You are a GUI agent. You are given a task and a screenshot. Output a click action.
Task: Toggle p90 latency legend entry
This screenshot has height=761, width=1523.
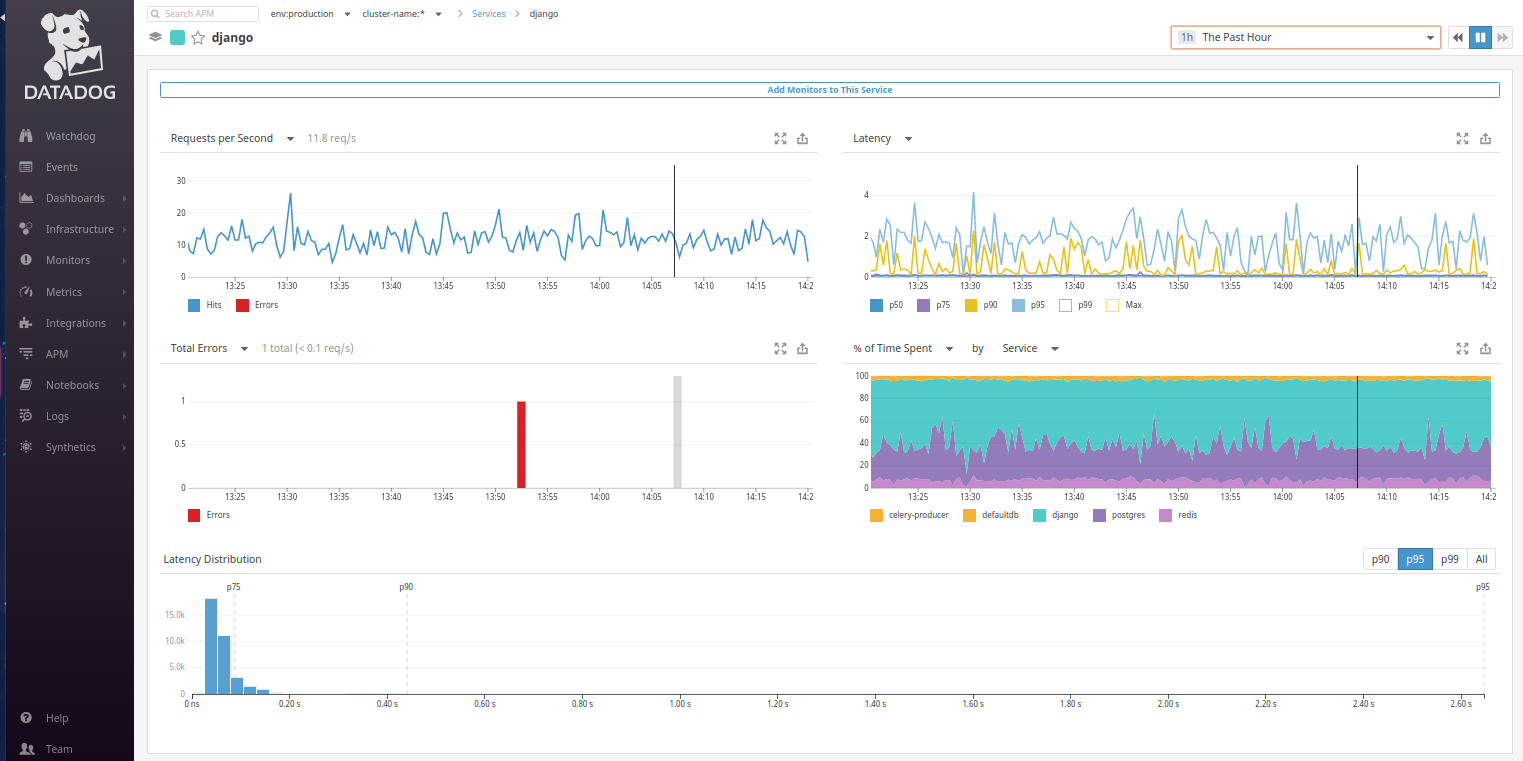click(x=981, y=305)
